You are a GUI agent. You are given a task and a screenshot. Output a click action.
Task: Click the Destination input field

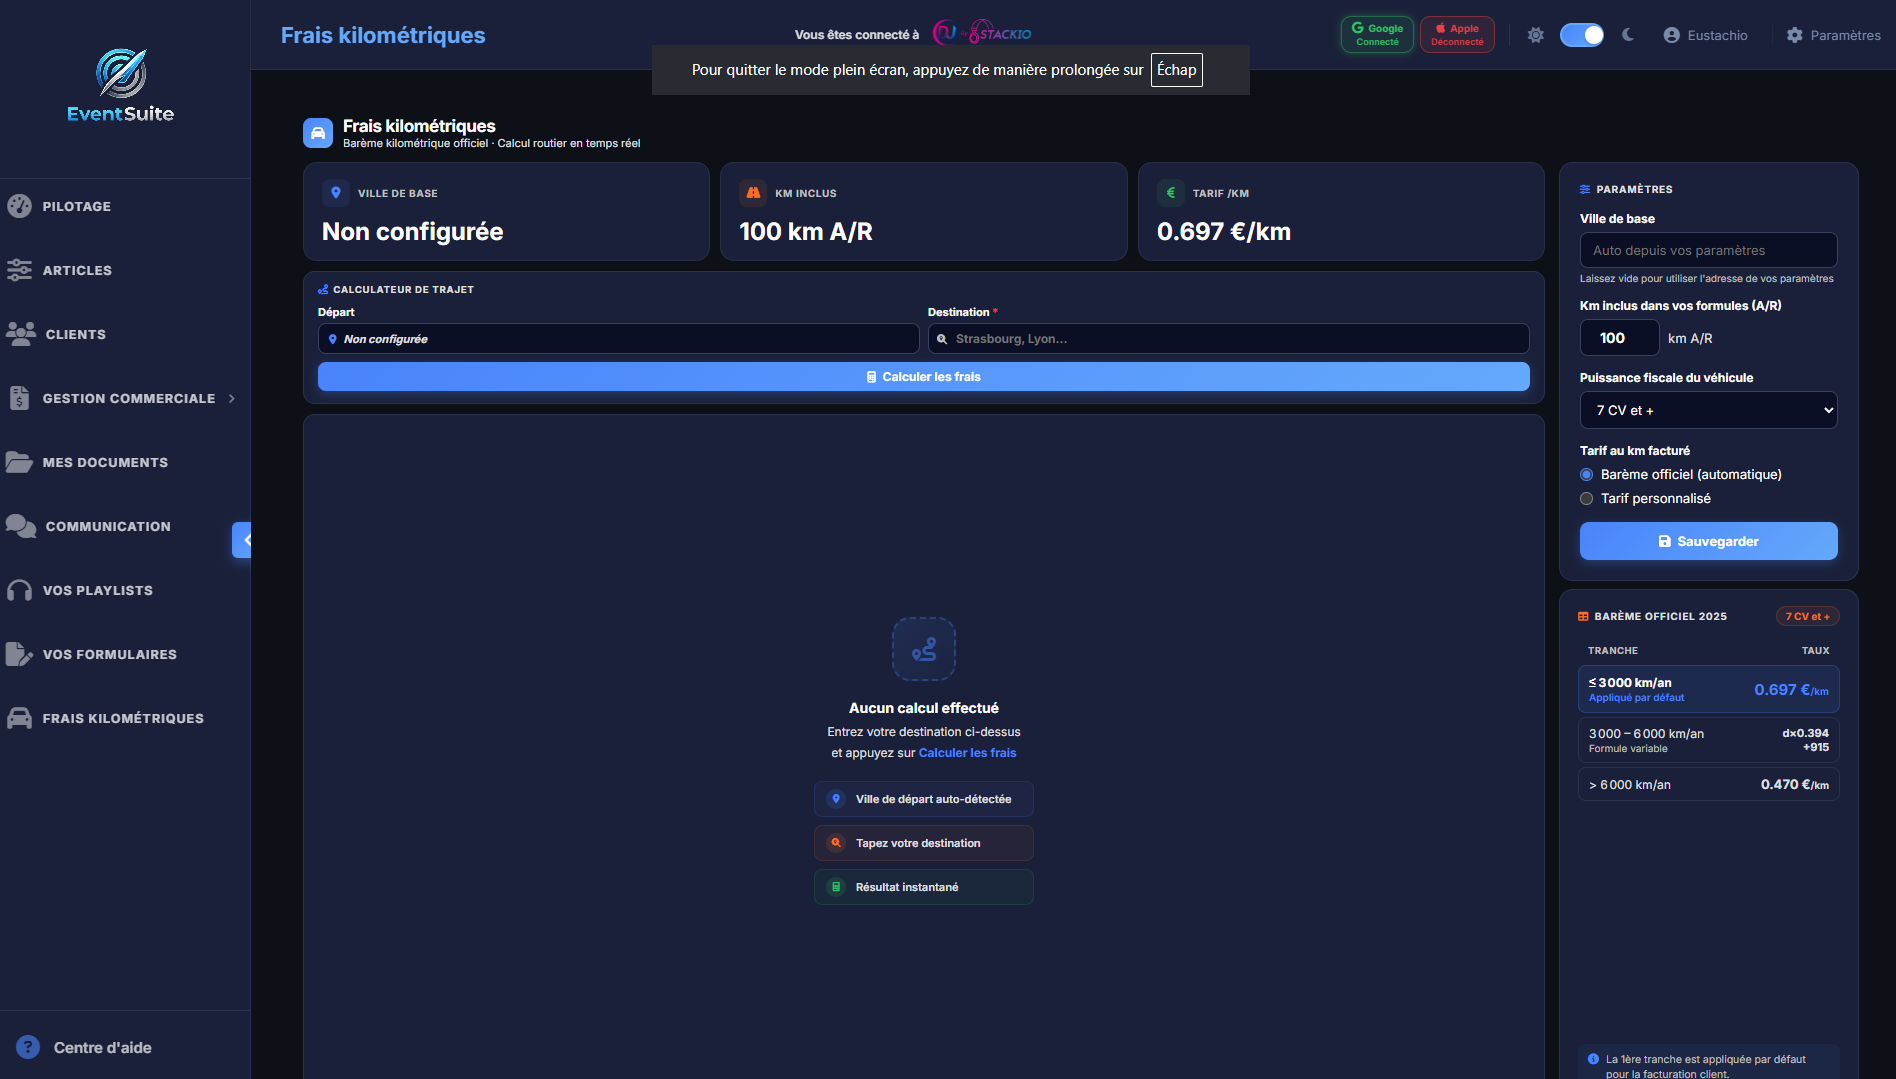(1228, 339)
